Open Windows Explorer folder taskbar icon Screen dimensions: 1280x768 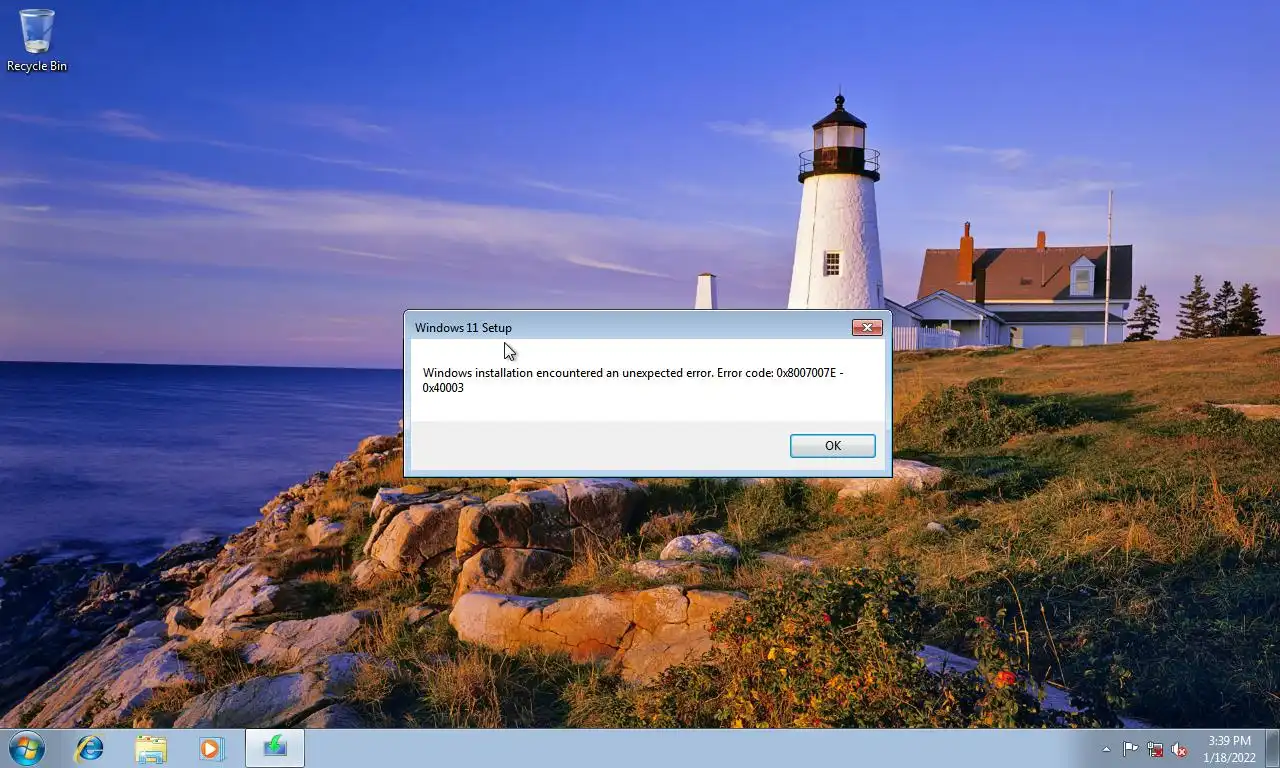(x=151, y=748)
